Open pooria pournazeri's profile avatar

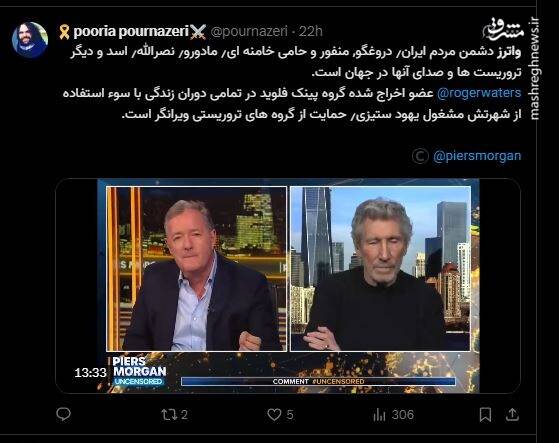[x=30, y=39]
